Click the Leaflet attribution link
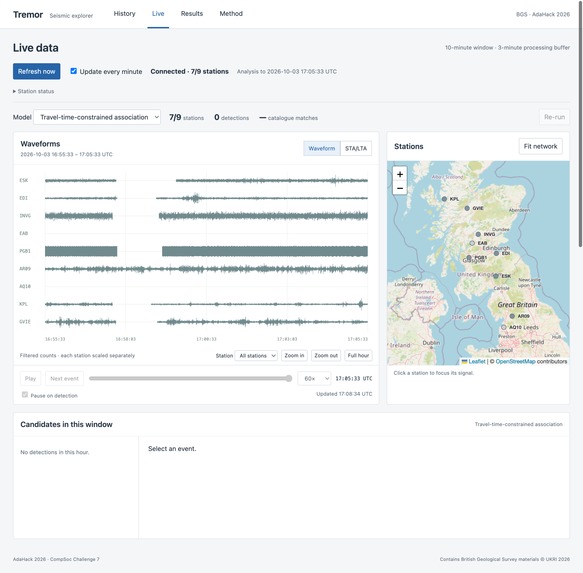The height and width of the screenshot is (573, 583). [477, 361]
